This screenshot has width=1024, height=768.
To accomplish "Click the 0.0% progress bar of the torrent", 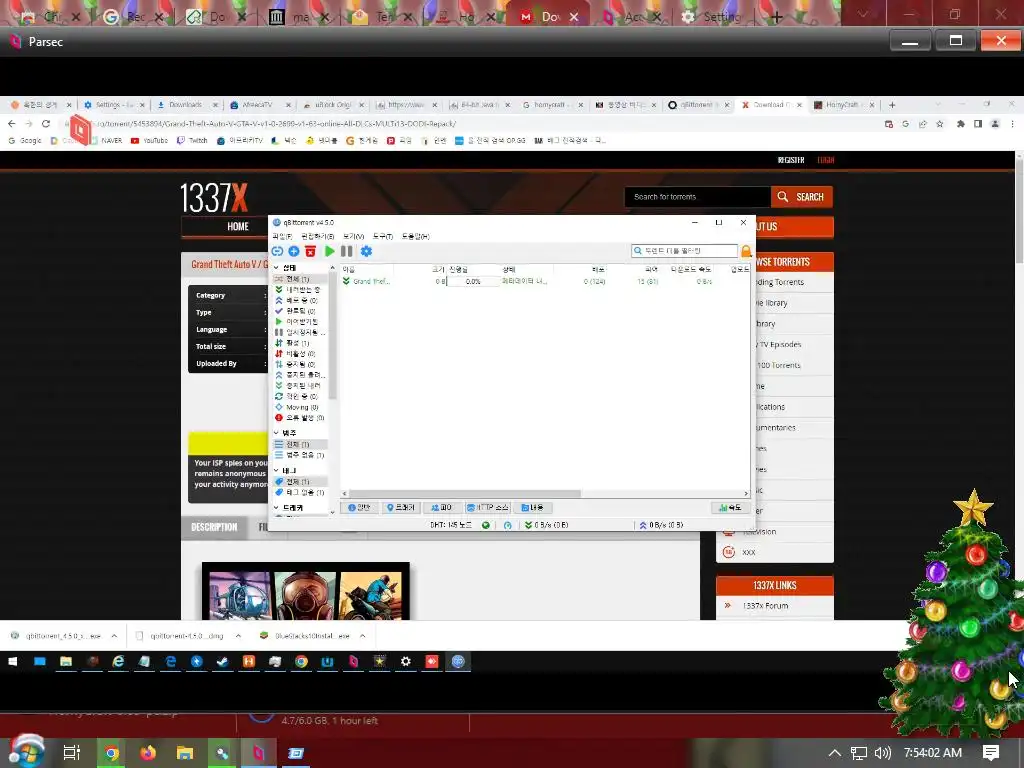I will [473, 281].
